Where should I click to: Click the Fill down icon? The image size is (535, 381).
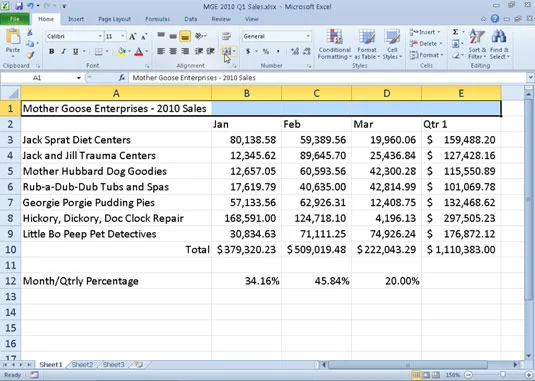pyautogui.click(x=456, y=44)
